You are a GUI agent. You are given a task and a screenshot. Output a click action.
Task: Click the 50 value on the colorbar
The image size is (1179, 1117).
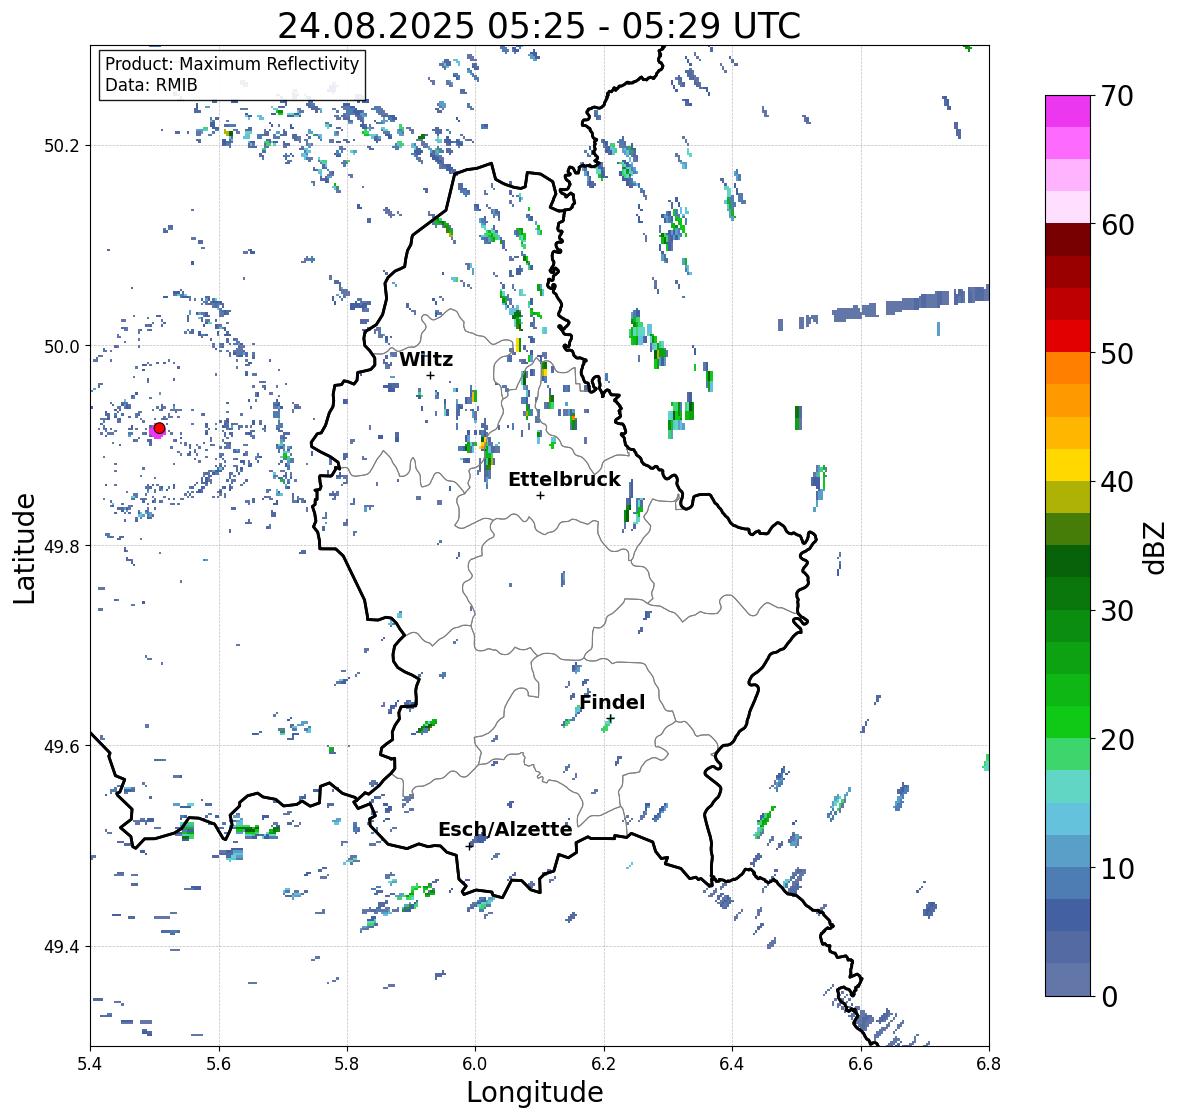pyautogui.click(x=1117, y=353)
